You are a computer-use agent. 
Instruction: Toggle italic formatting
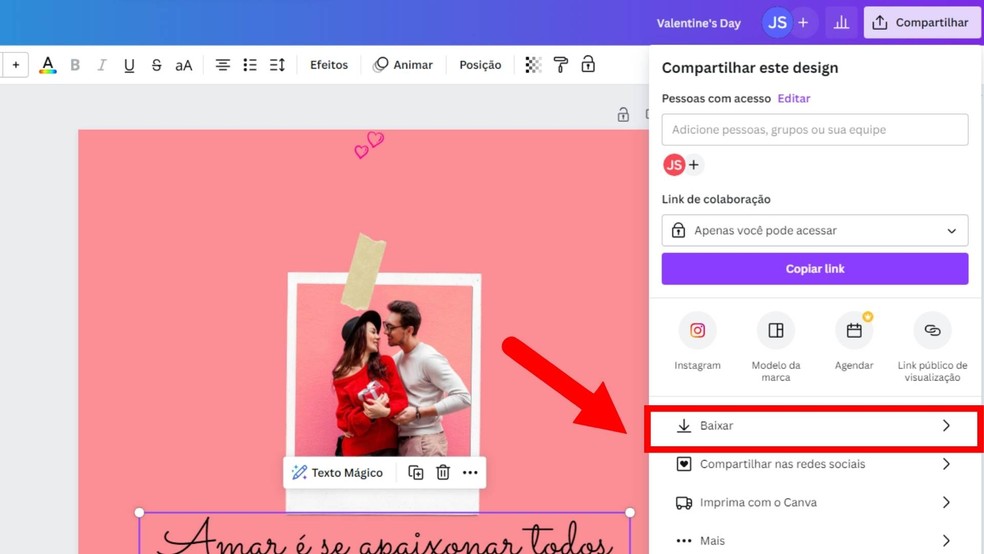[x=101, y=65]
